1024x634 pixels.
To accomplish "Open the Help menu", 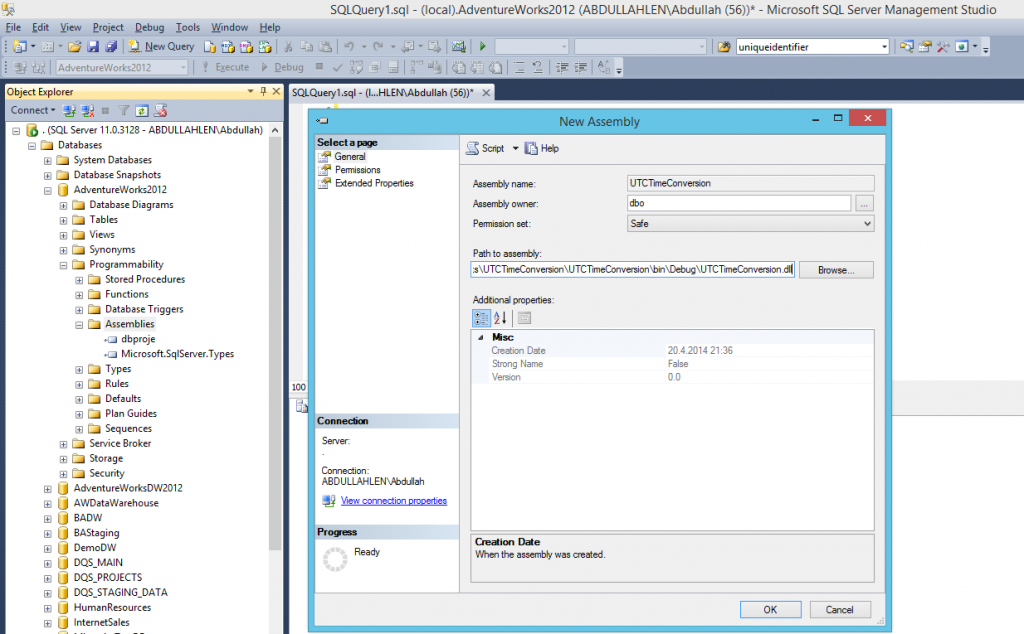I will pos(270,27).
